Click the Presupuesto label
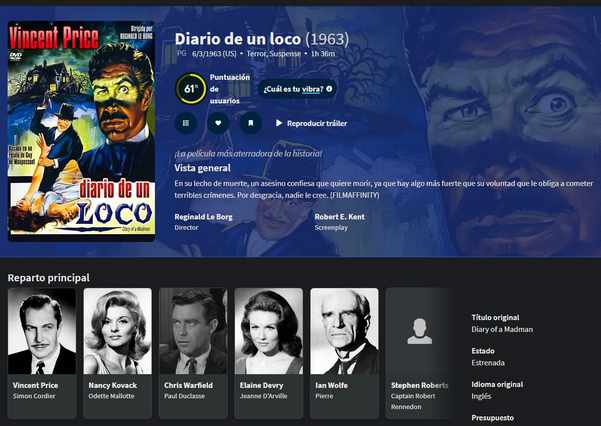The height and width of the screenshot is (426, 601). [493, 418]
